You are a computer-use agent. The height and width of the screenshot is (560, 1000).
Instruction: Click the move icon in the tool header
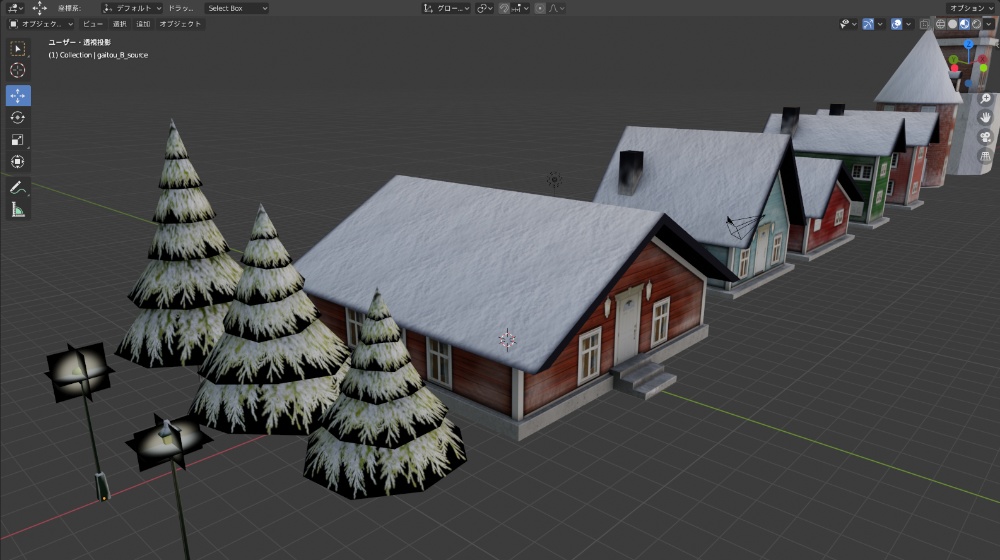click(40, 8)
